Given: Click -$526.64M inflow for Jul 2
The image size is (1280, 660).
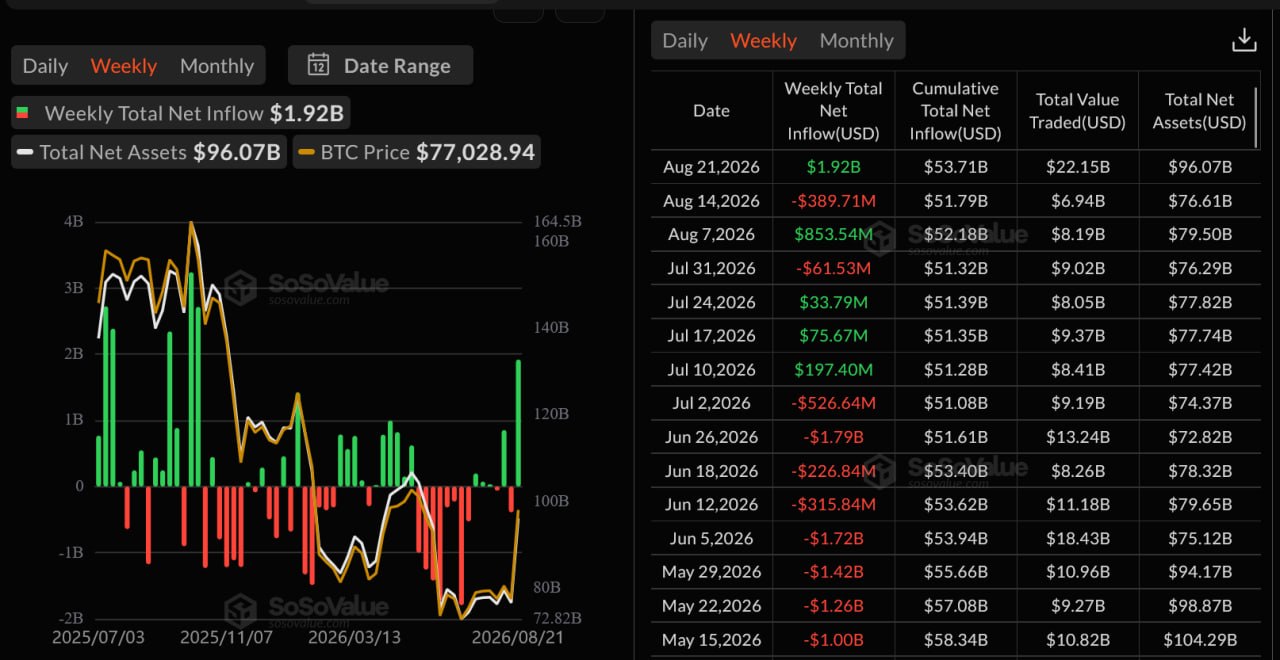Looking at the screenshot, I should click(833, 403).
